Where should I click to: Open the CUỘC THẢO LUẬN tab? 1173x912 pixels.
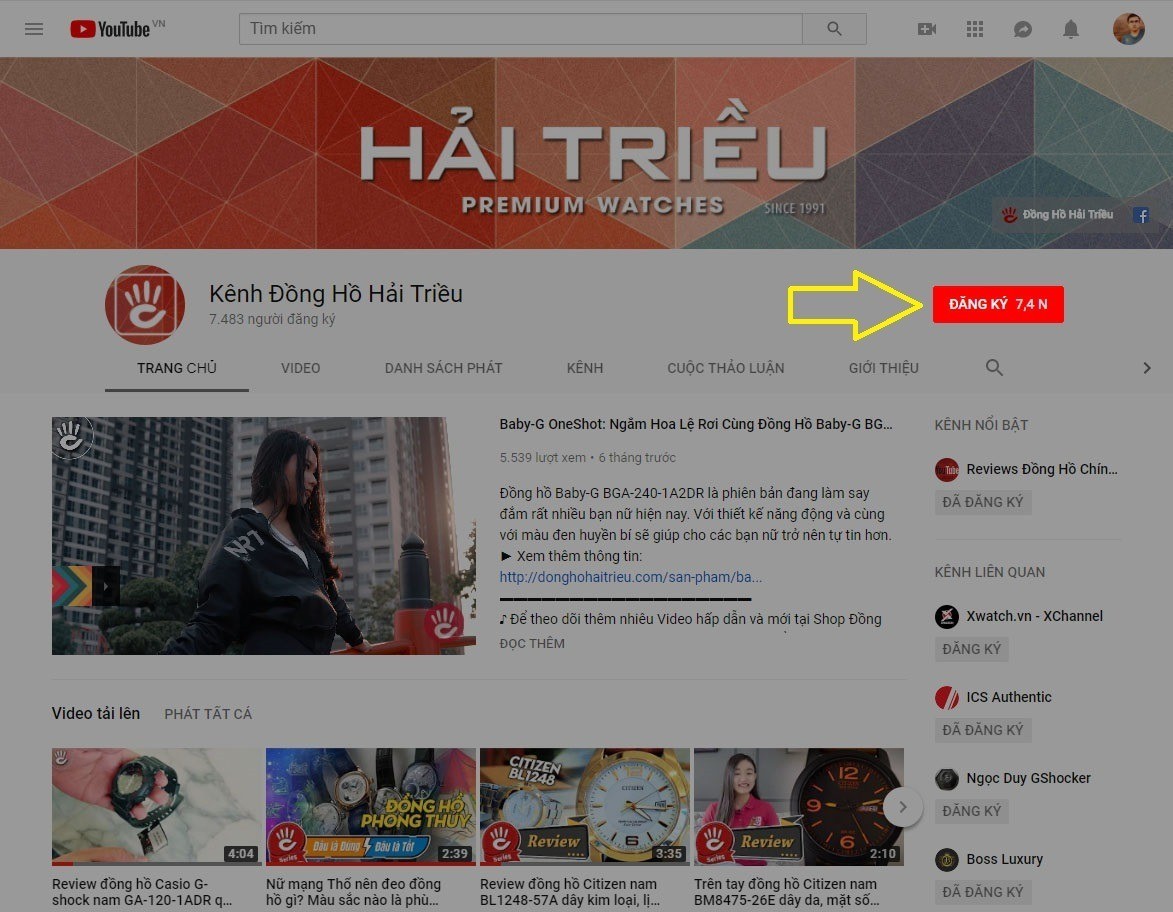pos(726,368)
